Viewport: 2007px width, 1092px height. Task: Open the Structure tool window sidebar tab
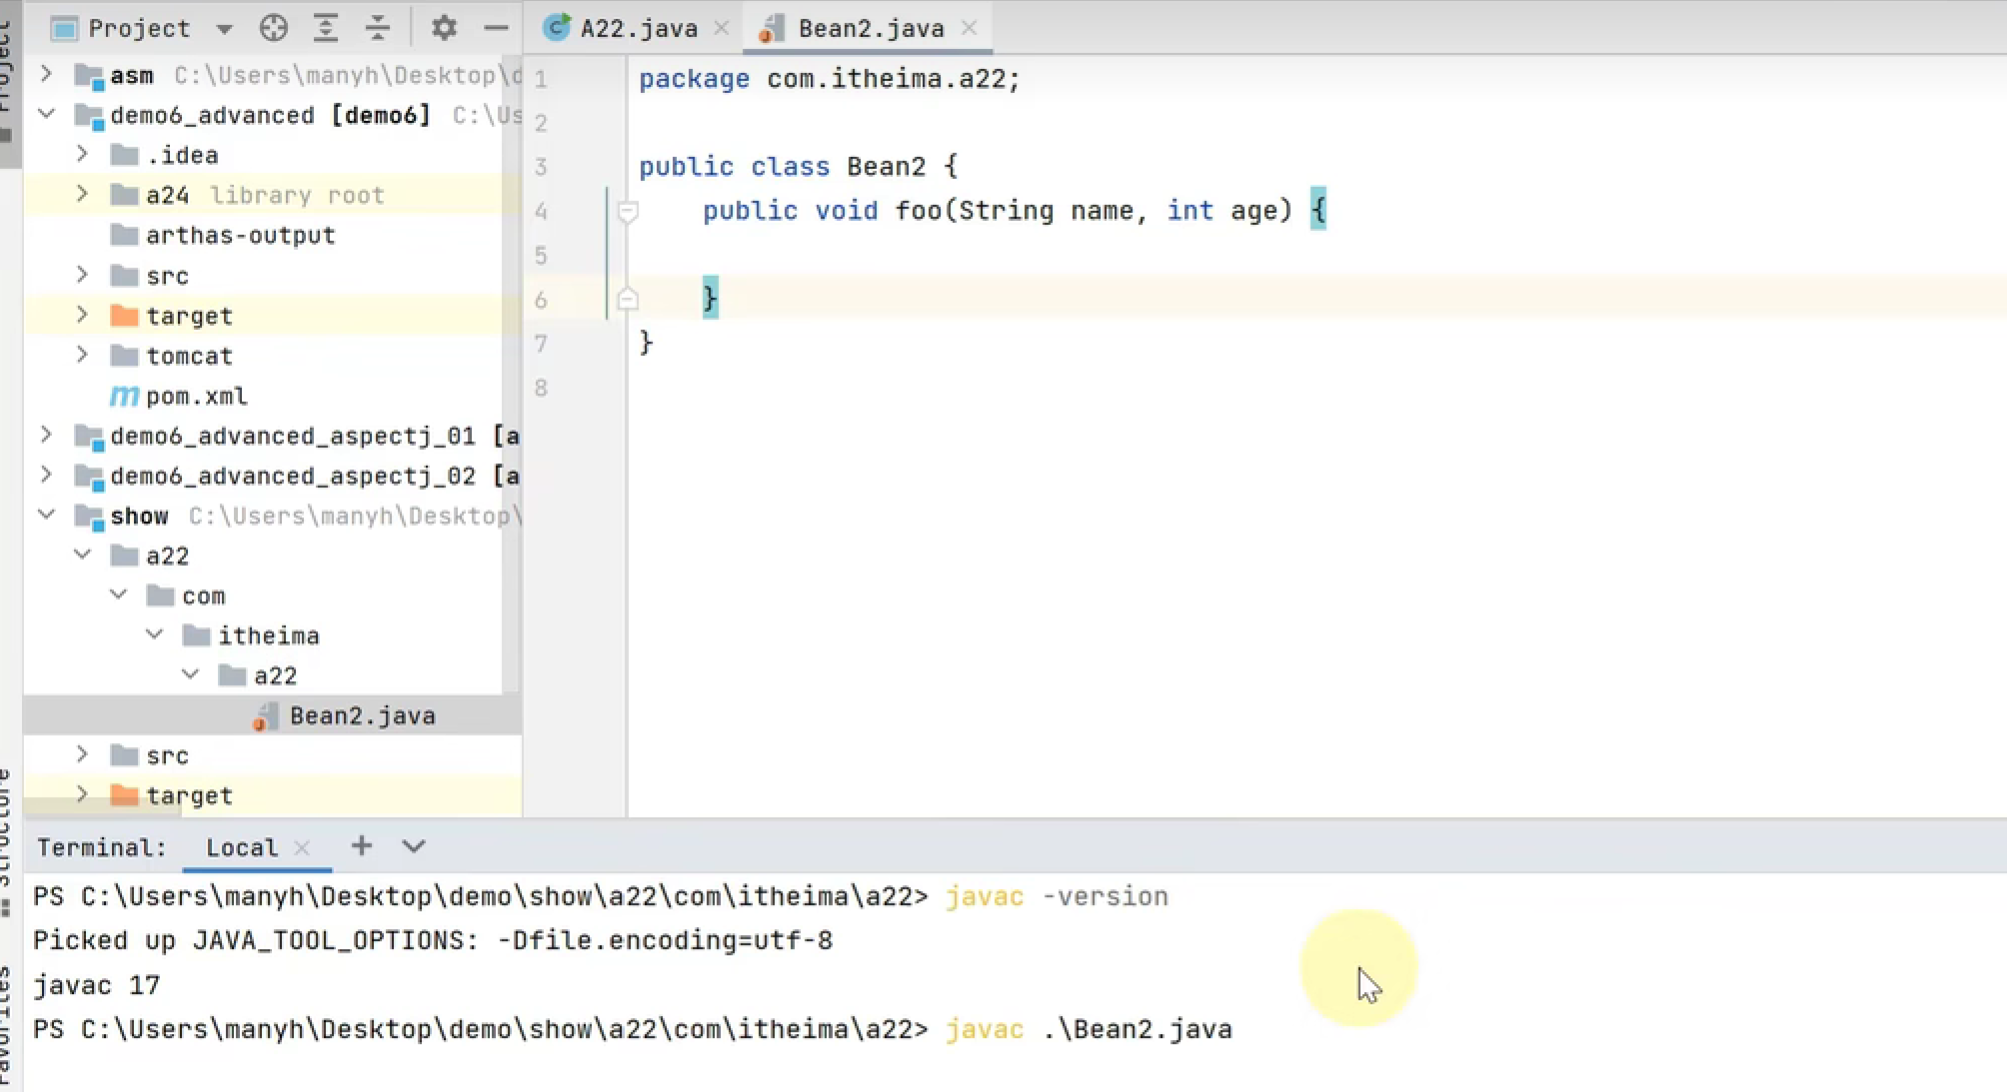coord(8,840)
